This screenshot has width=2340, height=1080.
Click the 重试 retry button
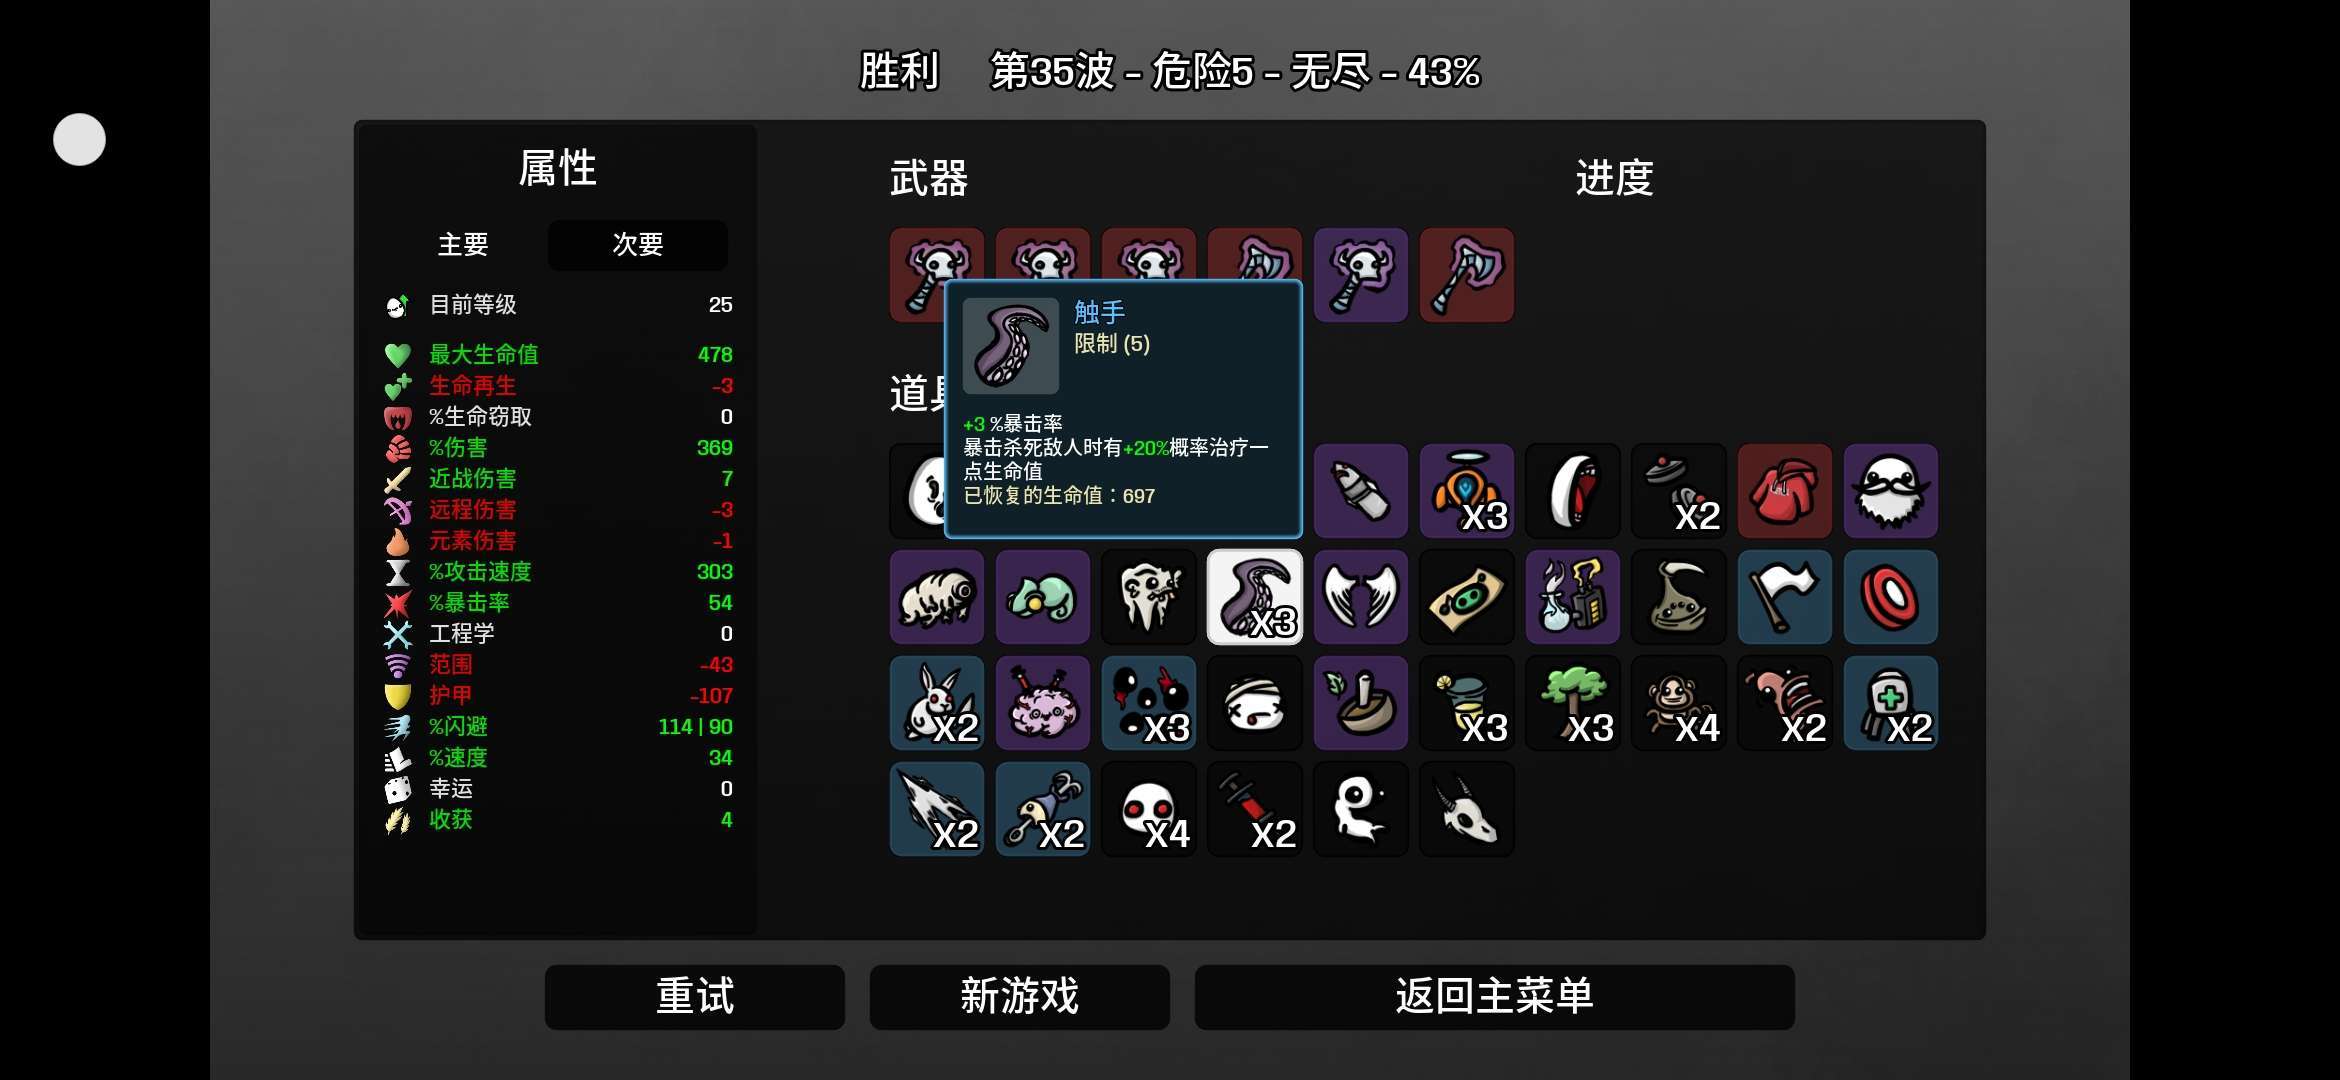click(x=695, y=997)
